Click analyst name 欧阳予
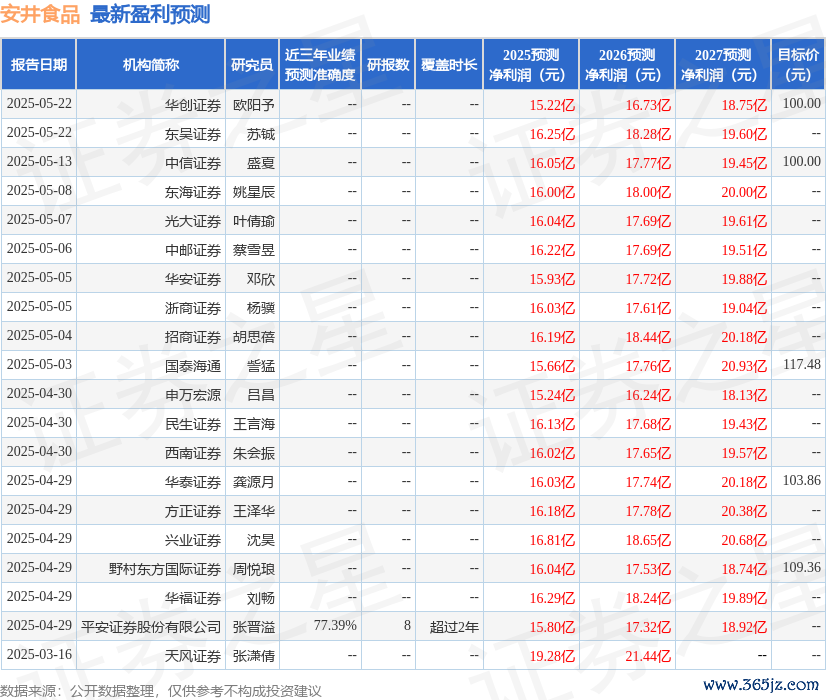 coord(254,105)
